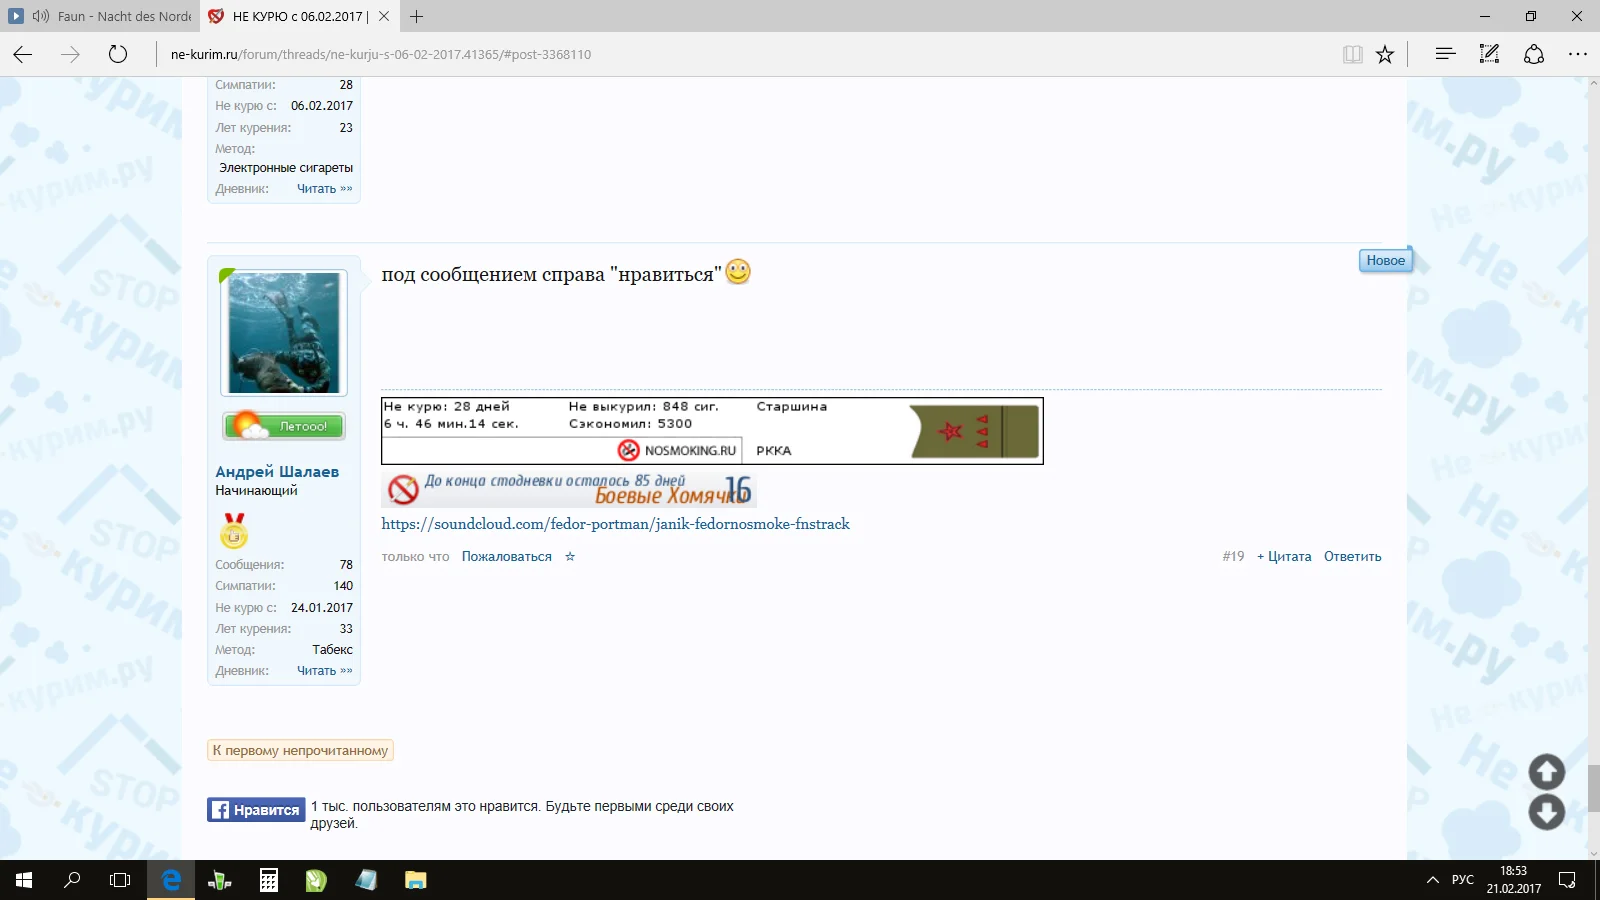Click the Электронные сигареты method text
This screenshot has width=1600, height=900.
click(286, 168)
